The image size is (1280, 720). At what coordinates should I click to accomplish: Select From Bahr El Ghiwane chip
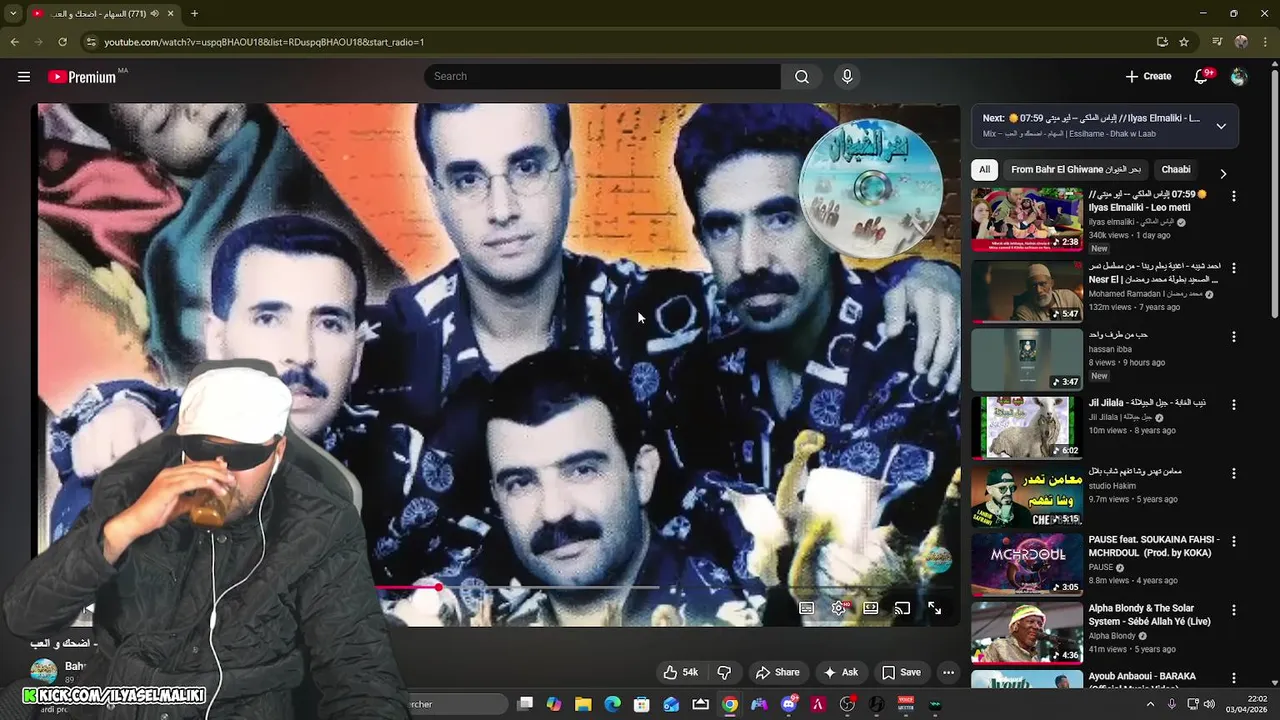coord(1075,169)
